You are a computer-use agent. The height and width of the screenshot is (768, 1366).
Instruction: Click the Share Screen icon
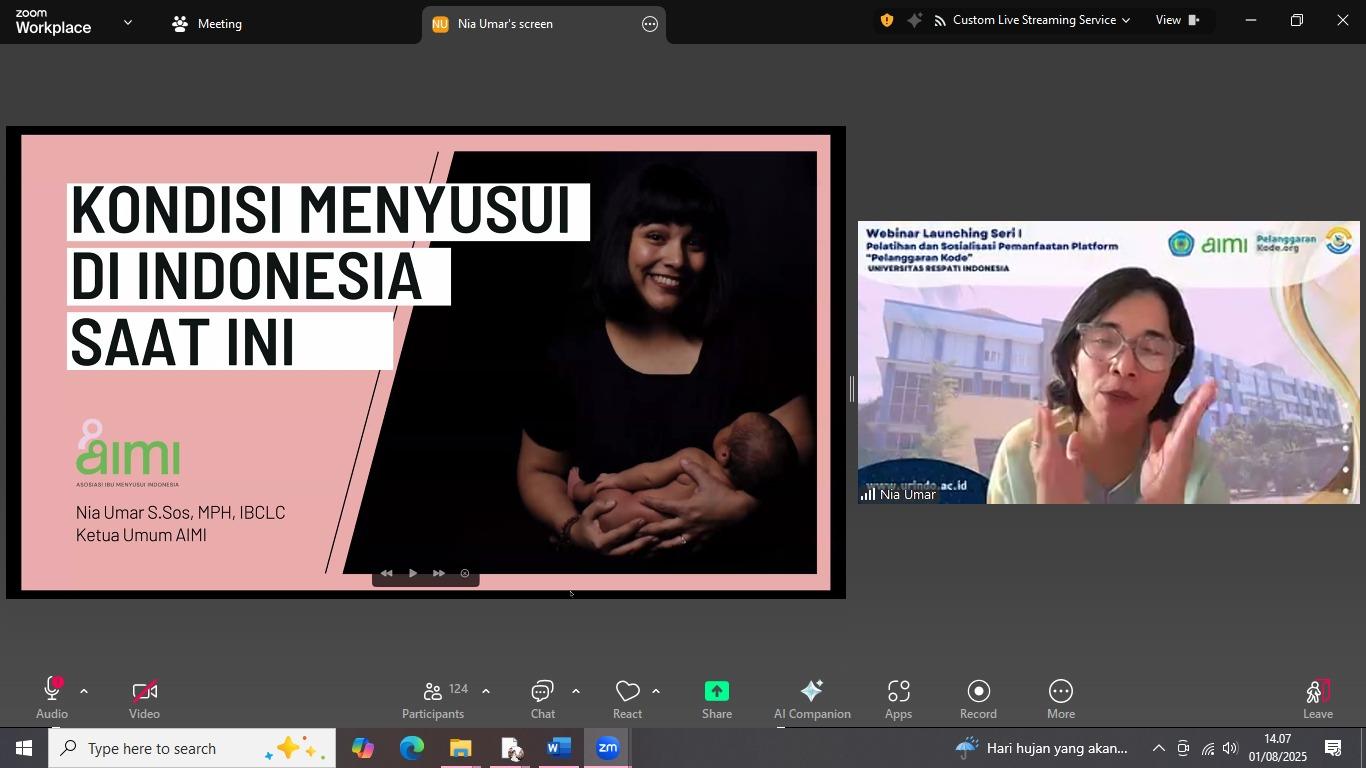point(716,697)
